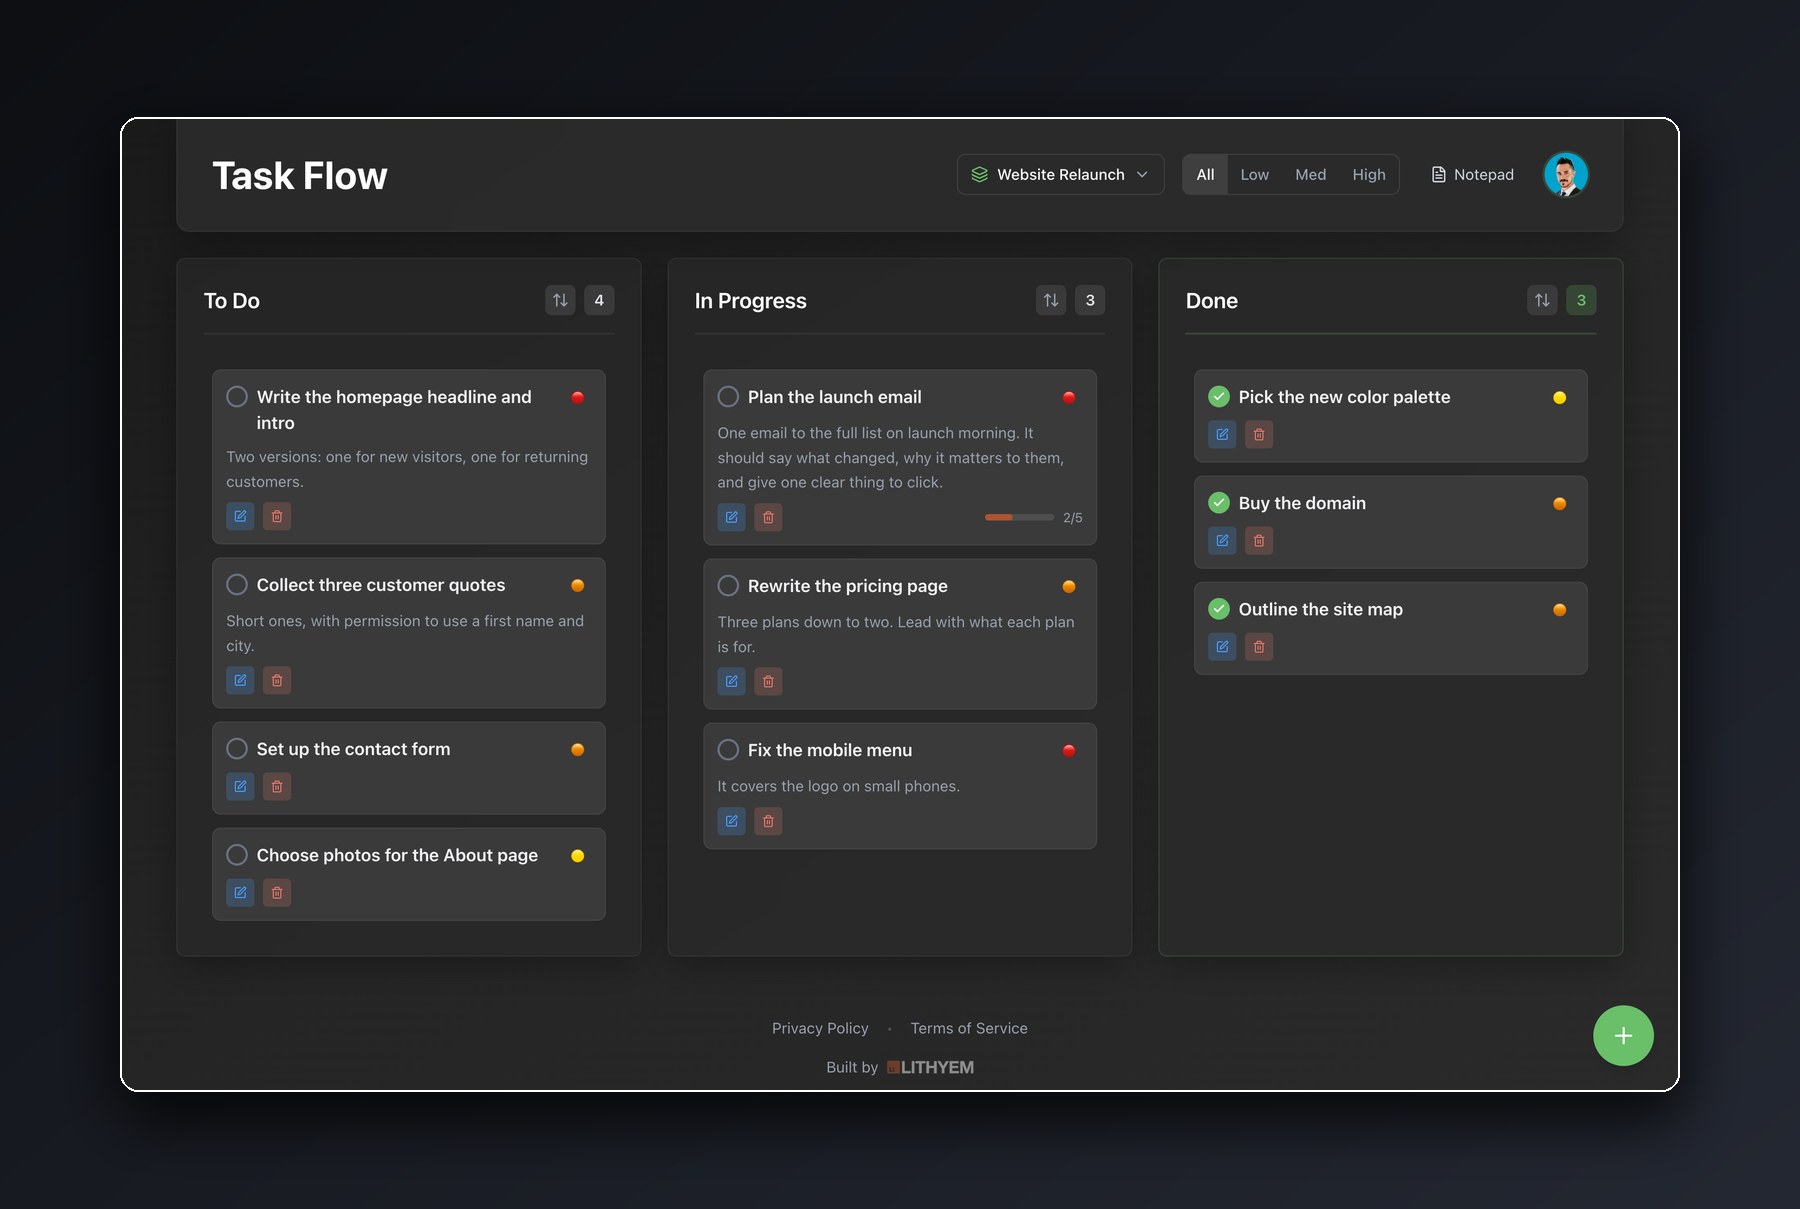Open the Privacy Policy link
1800x1209 pixels.
click(820, 1028)
